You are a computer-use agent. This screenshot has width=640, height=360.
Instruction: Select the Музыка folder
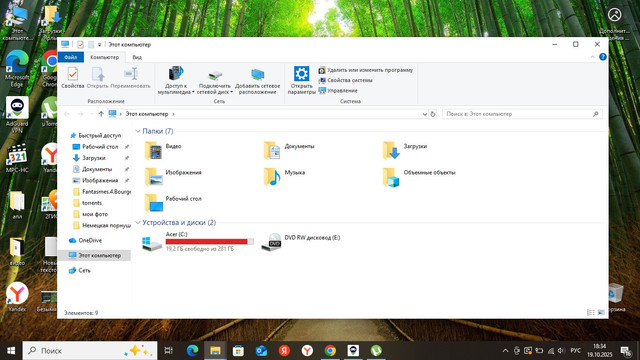pyautogui.click(x=284, y=177)
